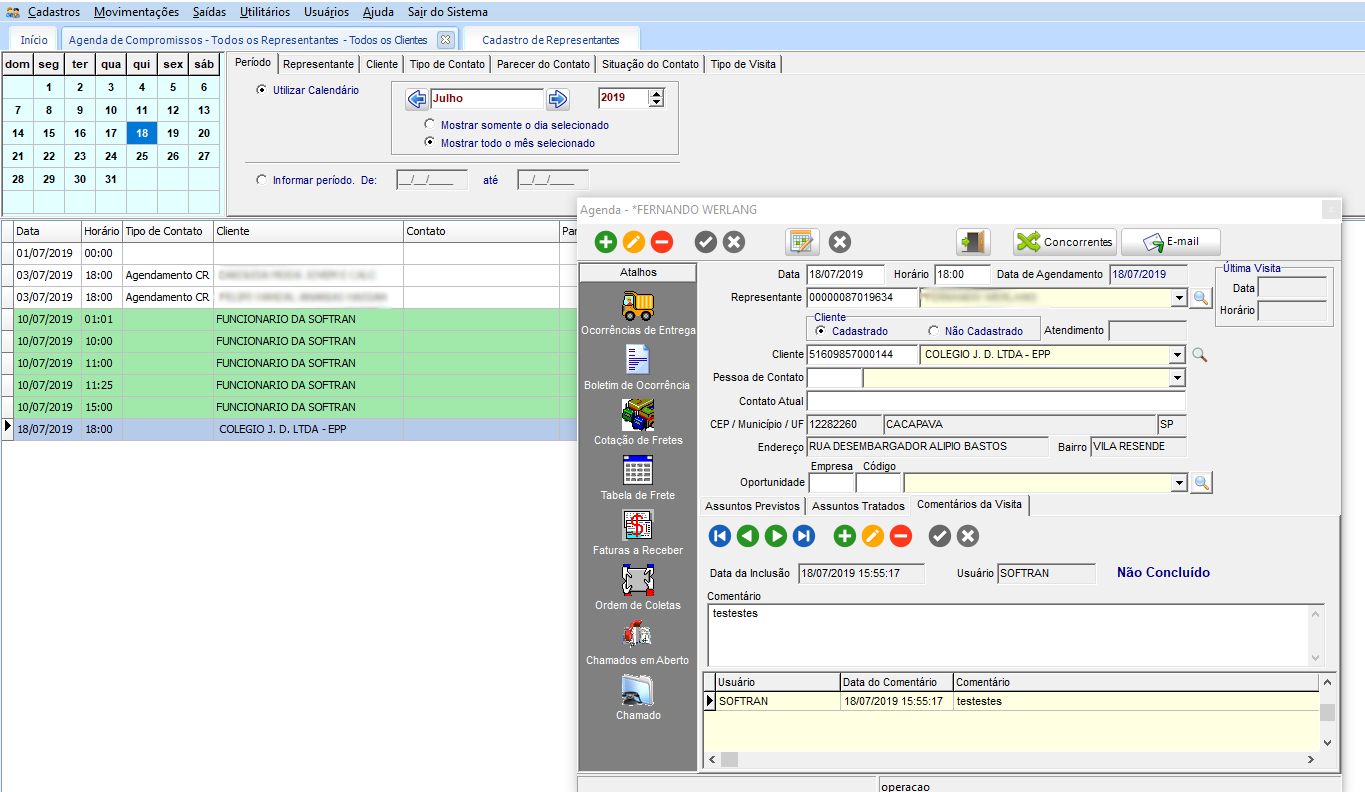The width and height of the screenshot is (1365, 792).
Task: Open Chamados em Aberto shortcut
Action: tap(637, 635)
